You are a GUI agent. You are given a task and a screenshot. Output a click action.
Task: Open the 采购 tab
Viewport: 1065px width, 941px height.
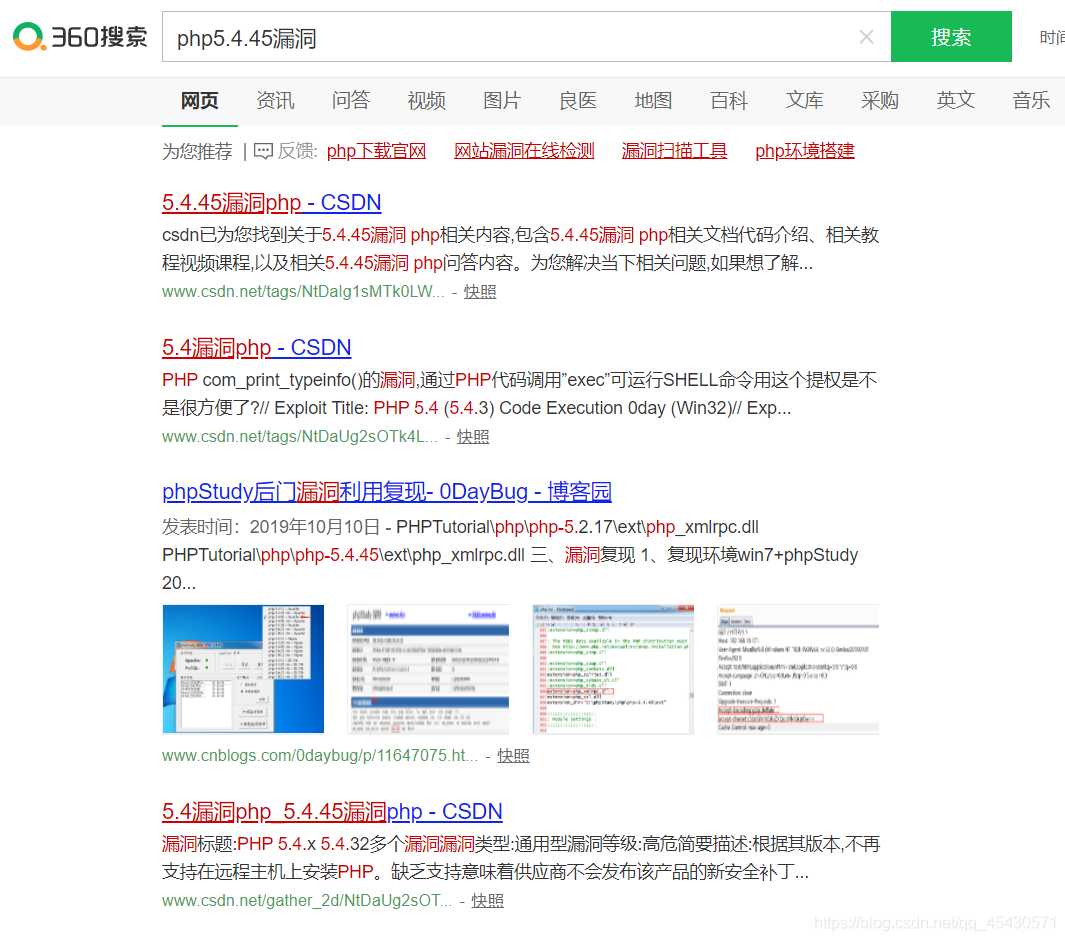(x=880, y=101)
